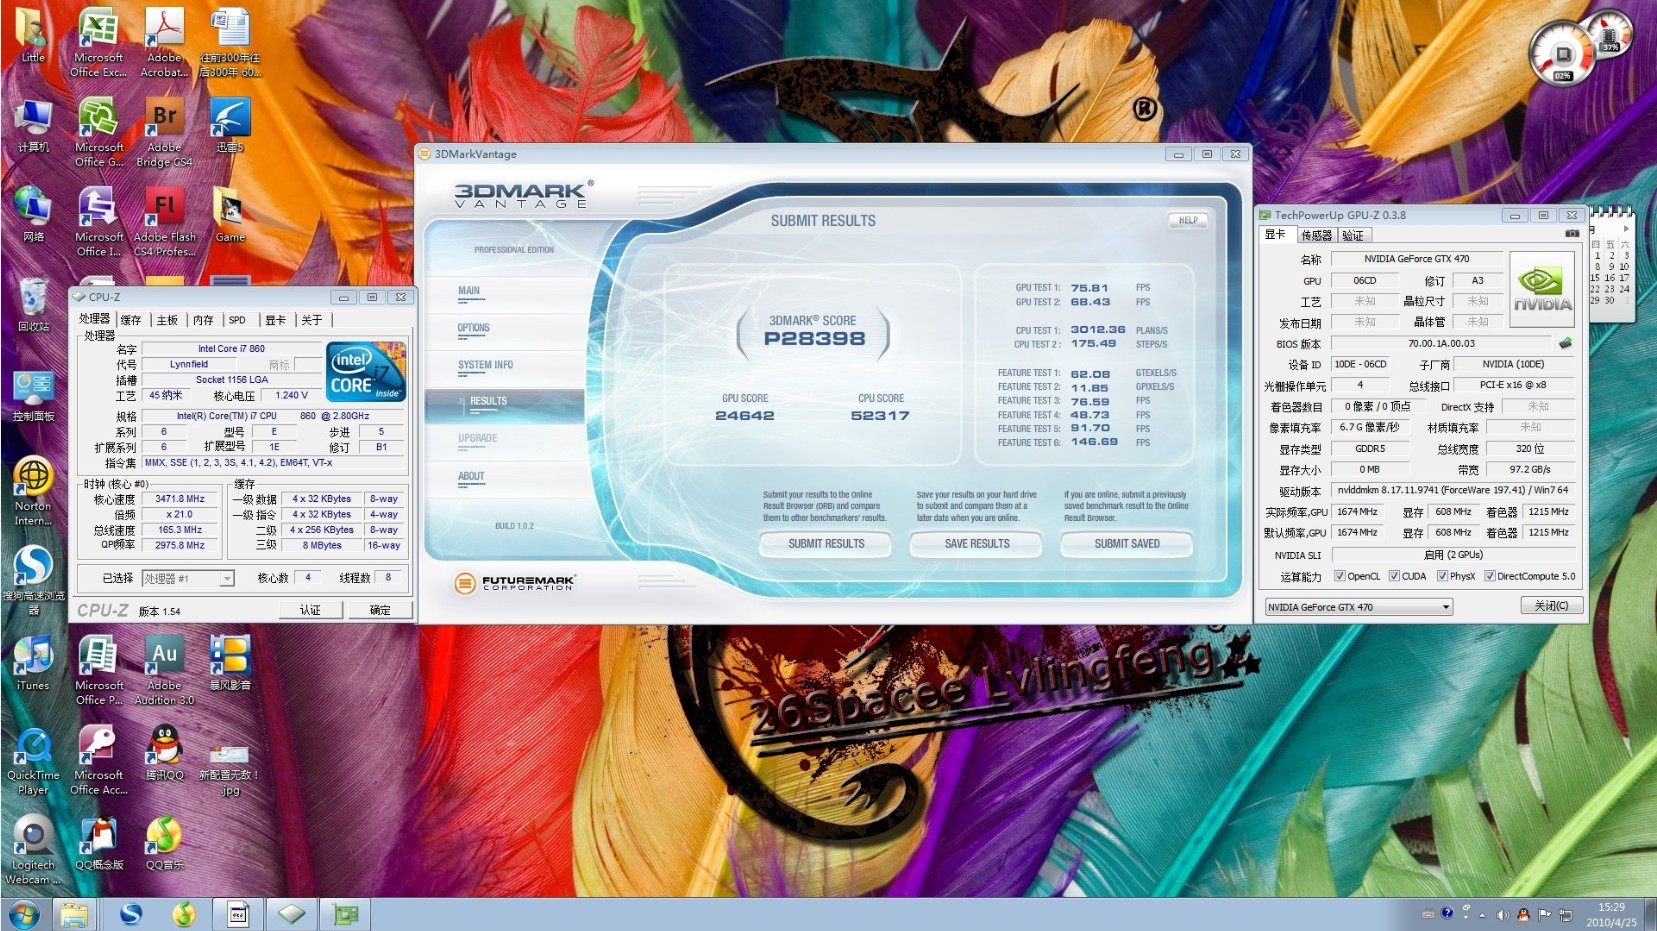Open the 关于 tab in CPU-Z
The image size is (1657, 931).
(x=312, y=320)
